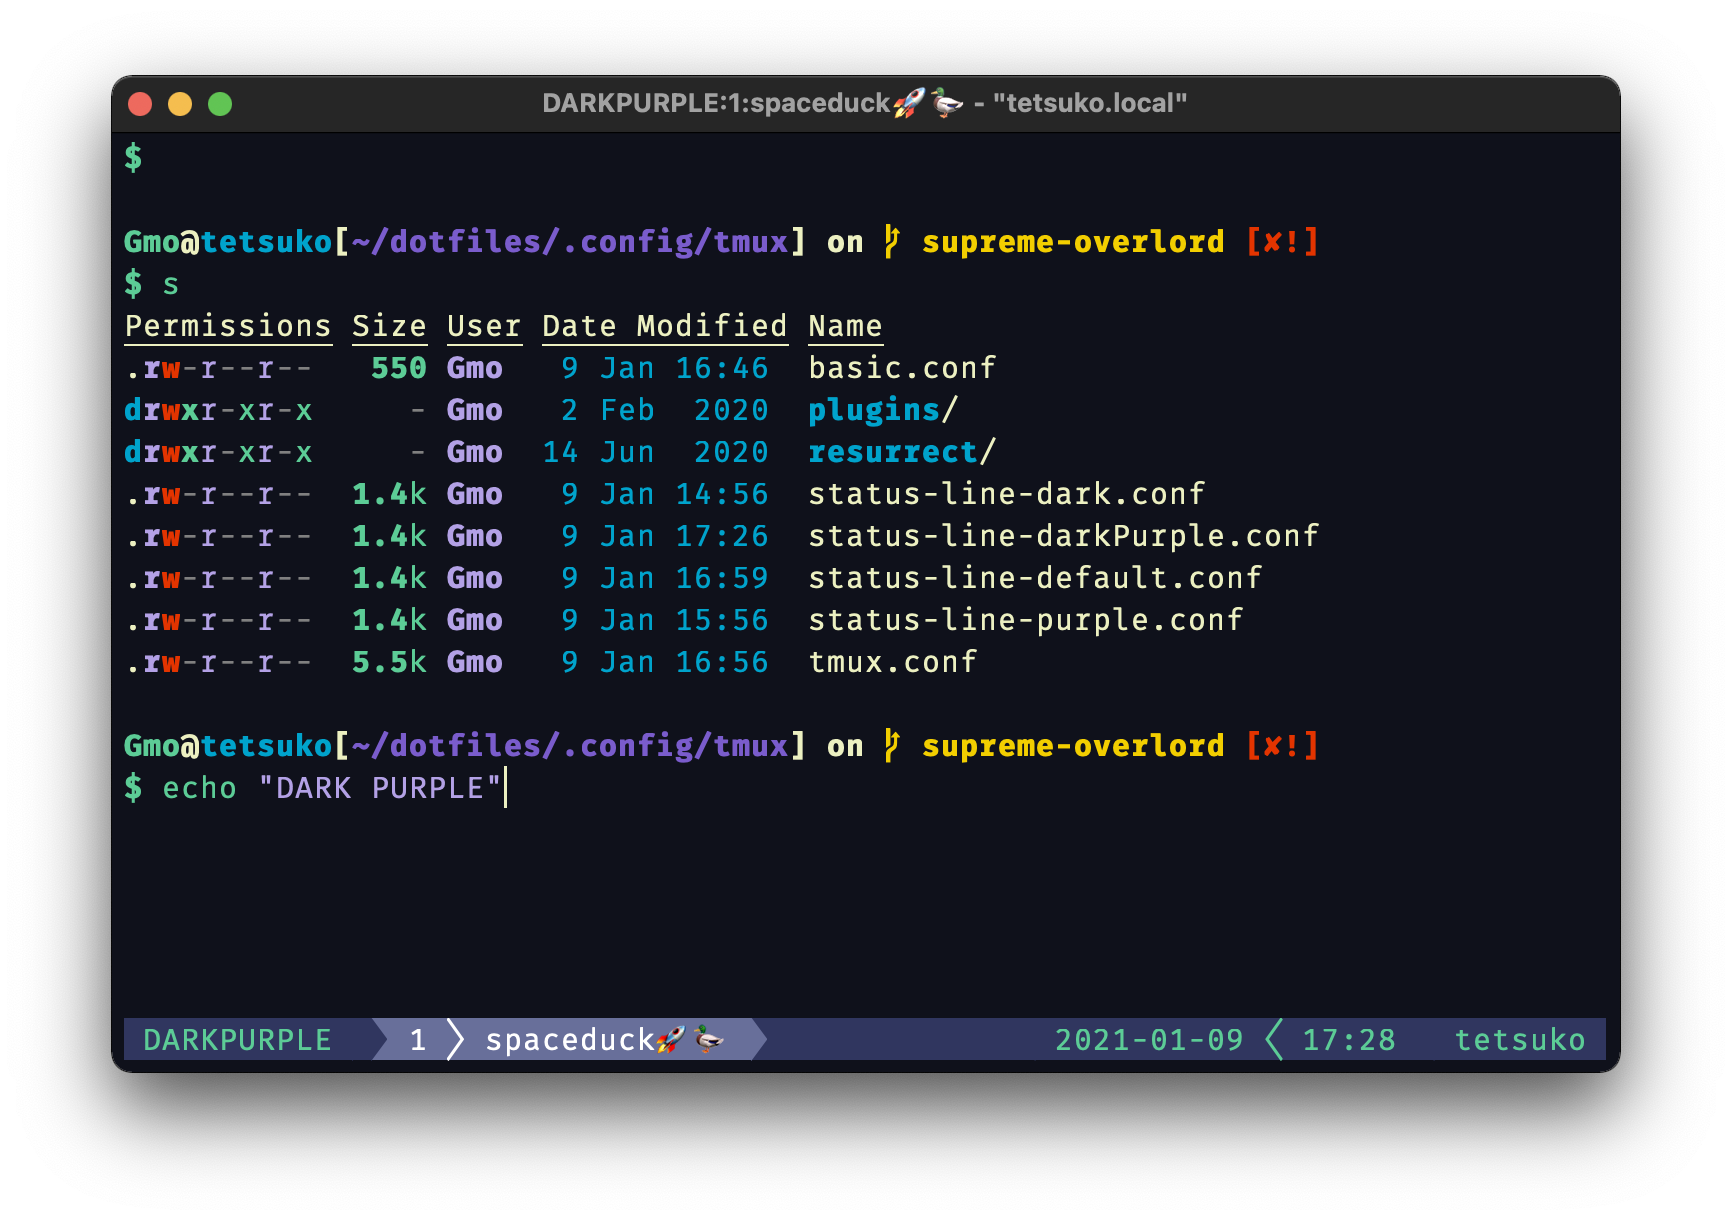Click the size value 5.5k
The width and height of the screenshot is (1732, 1220).
(389, 662)
